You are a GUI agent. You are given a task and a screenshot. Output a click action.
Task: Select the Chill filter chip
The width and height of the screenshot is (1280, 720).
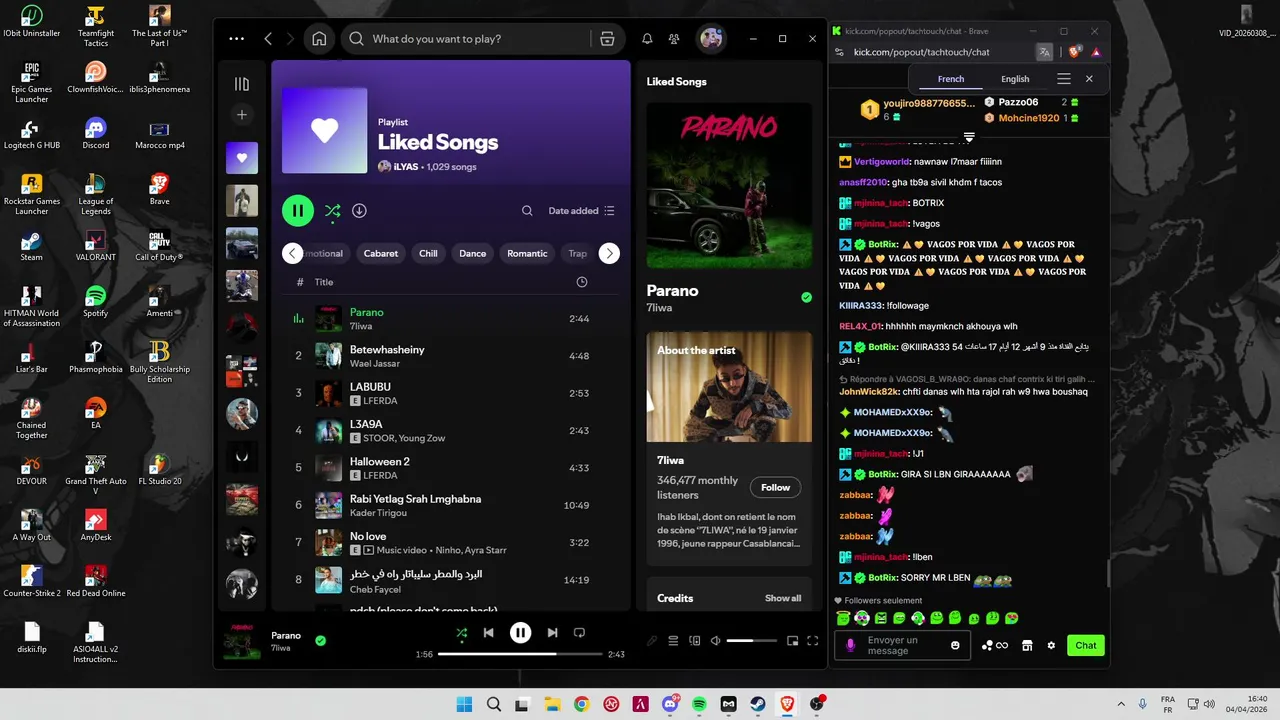pyautogui.click(x=428, y=254)
